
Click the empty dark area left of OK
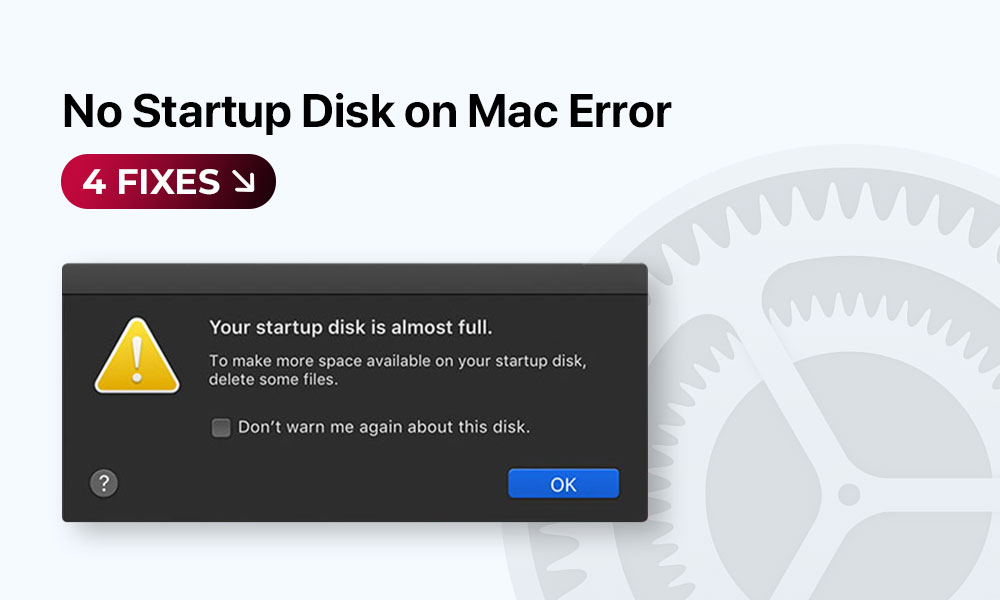point(306,483)
